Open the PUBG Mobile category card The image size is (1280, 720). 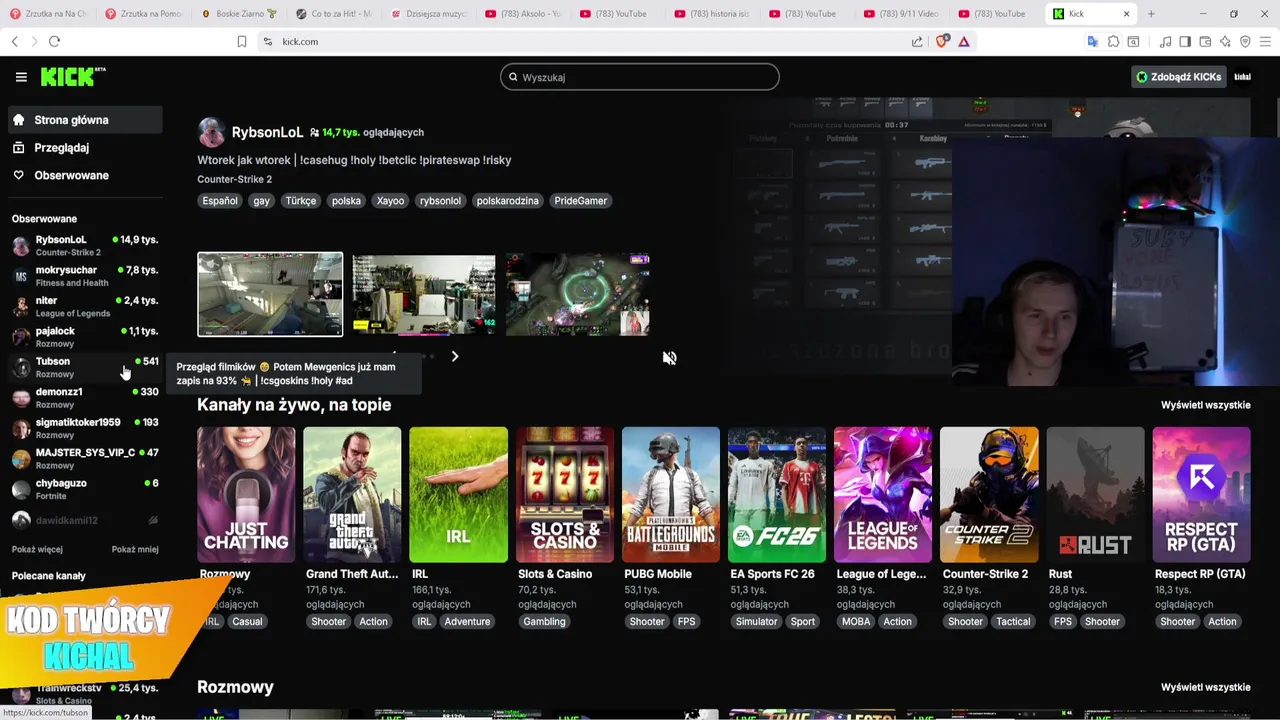671,495
